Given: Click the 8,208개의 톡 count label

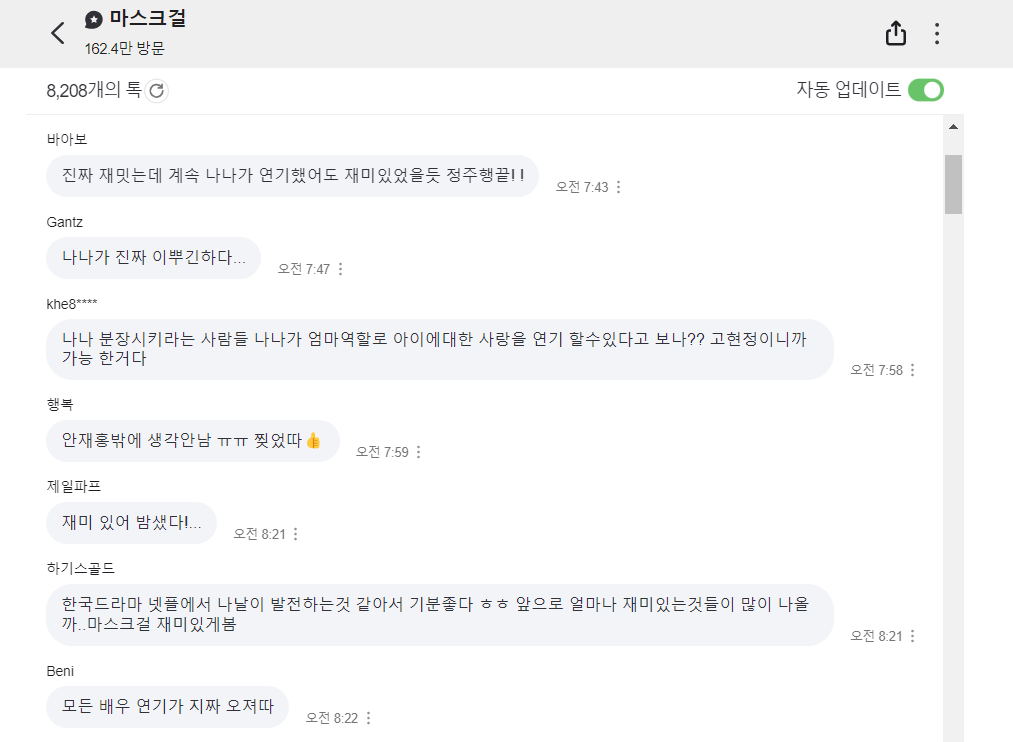Looking at the screenshot, I should click(94, 90).
